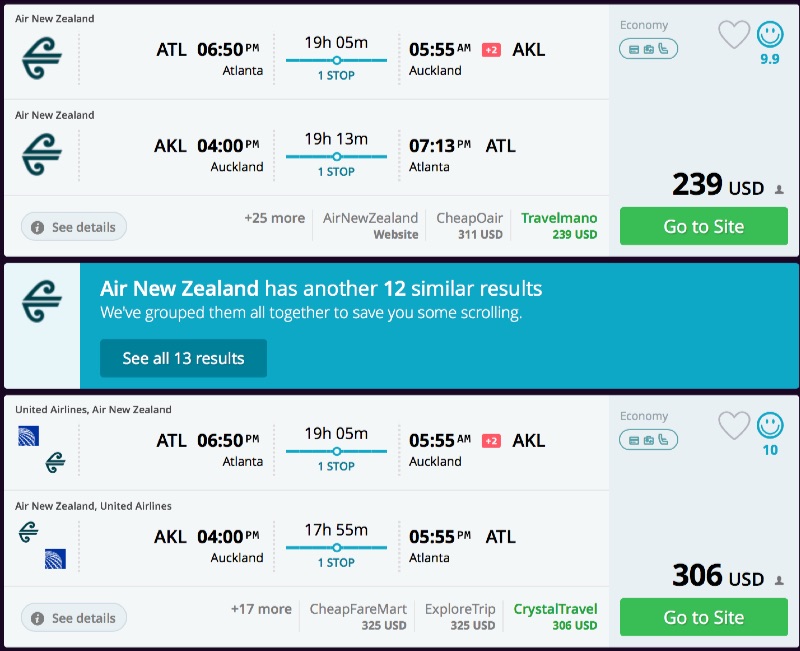Viewport: 800px width, 651px height.
Task: Expand the +25 more booking sites list
Action: pos(274,218)
